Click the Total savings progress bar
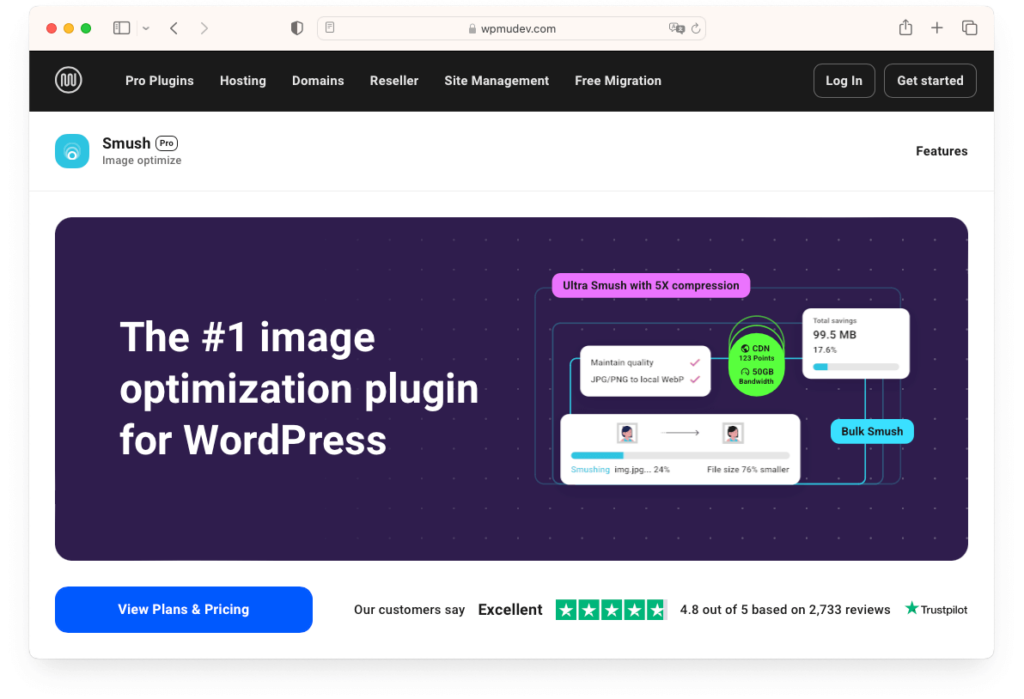Image resolution: width=1024 pixels, height=699 pixels. pos(856,367)
